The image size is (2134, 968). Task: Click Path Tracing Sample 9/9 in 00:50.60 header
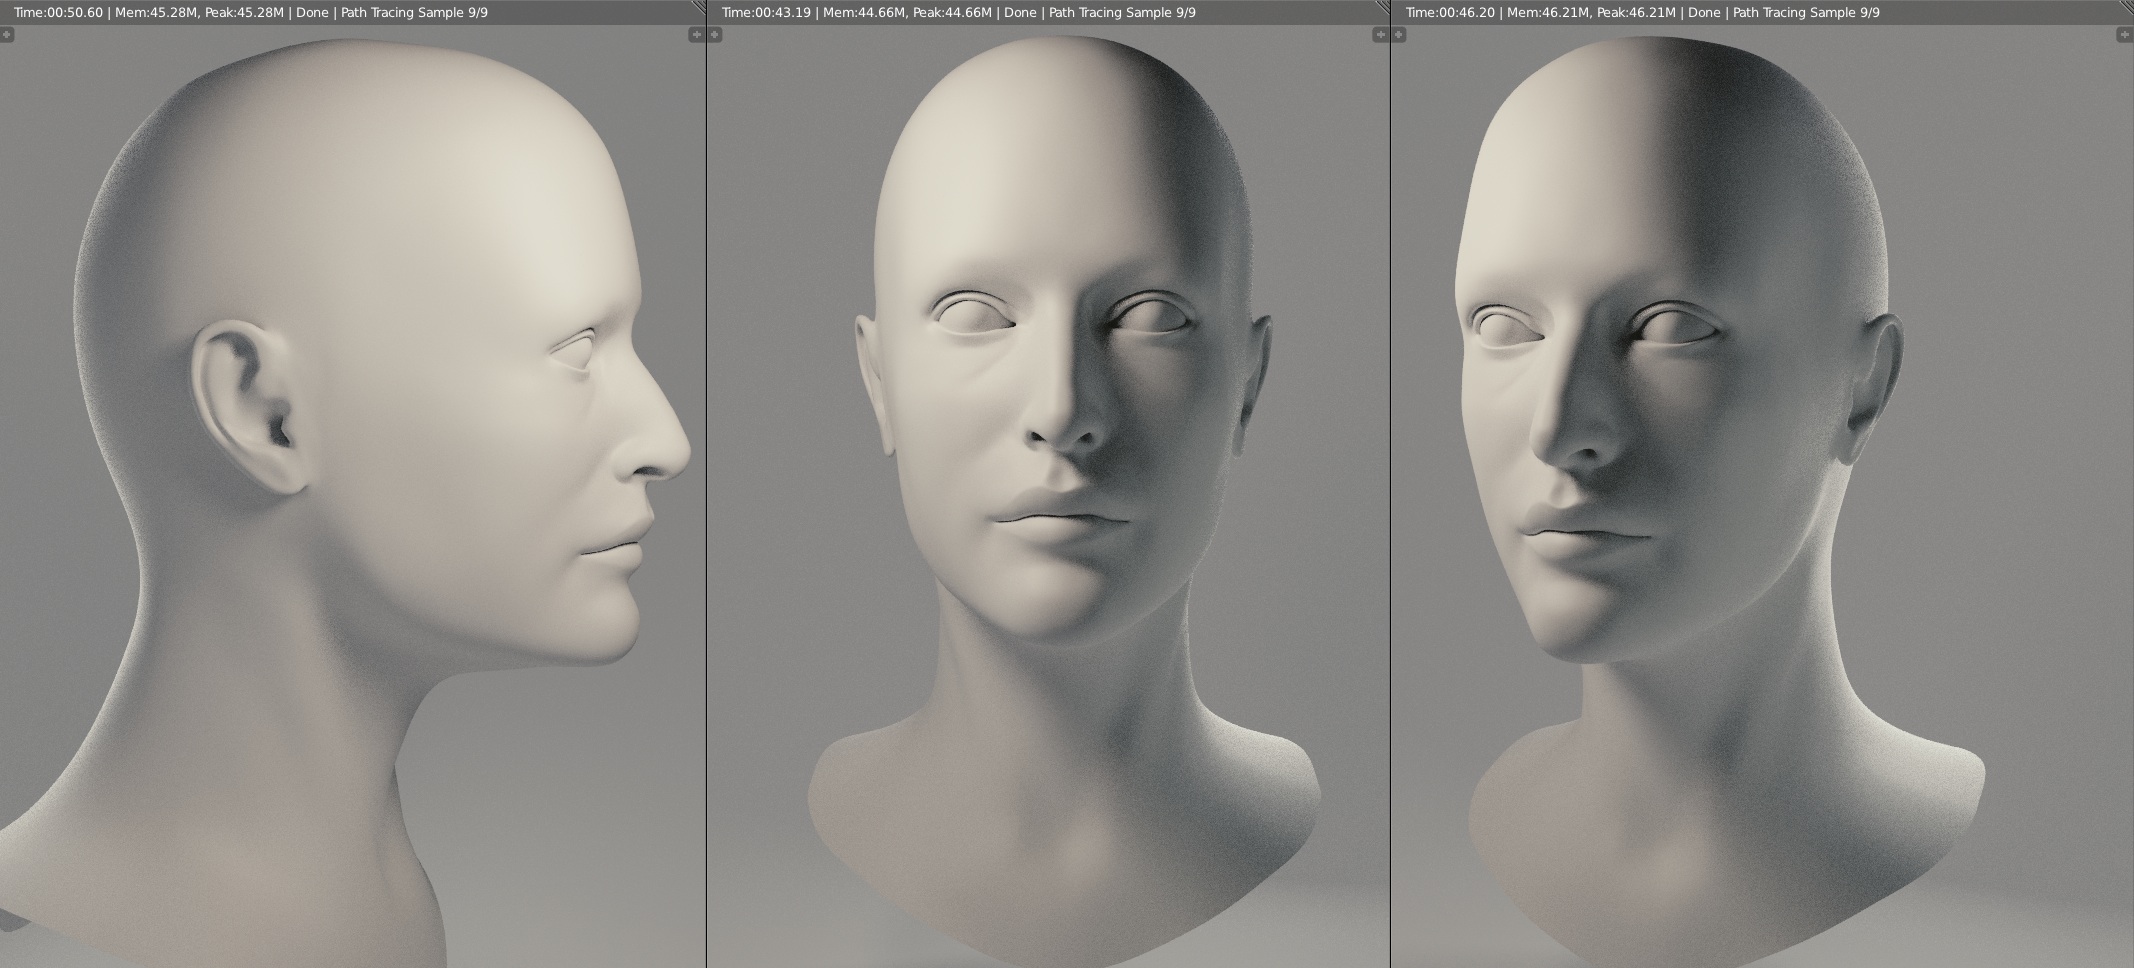(414, 13)
